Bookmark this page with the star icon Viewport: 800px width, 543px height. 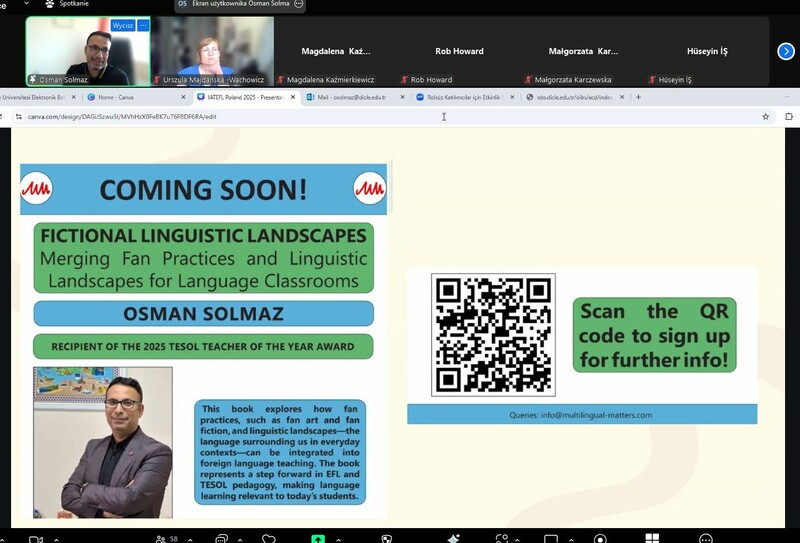tap(765, 117)
